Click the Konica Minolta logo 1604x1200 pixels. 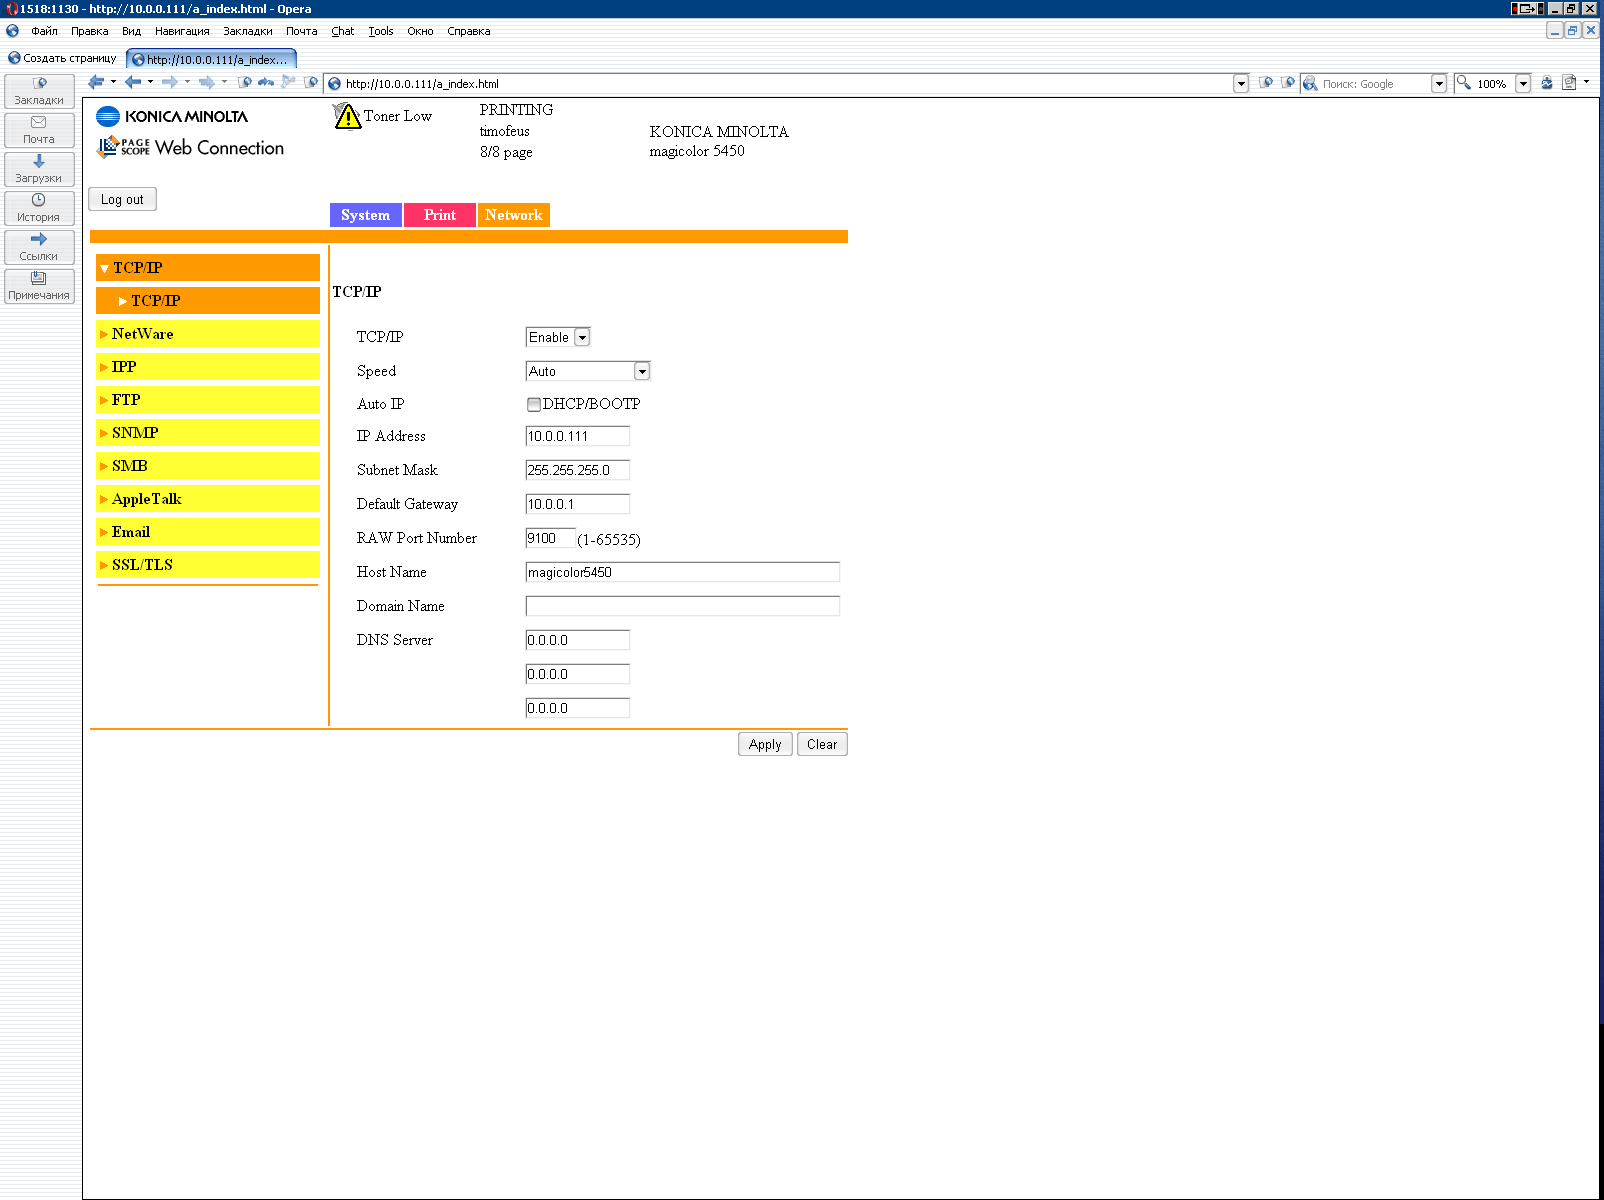[x=172, y=116]
